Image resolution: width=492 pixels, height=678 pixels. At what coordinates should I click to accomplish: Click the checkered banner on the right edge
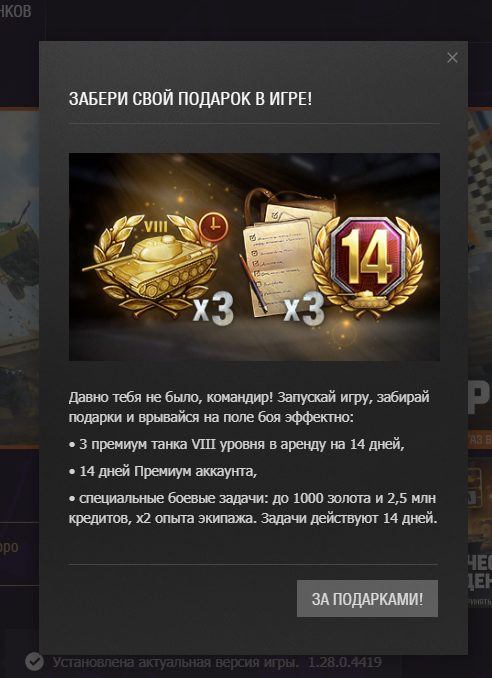coord(480,277)
